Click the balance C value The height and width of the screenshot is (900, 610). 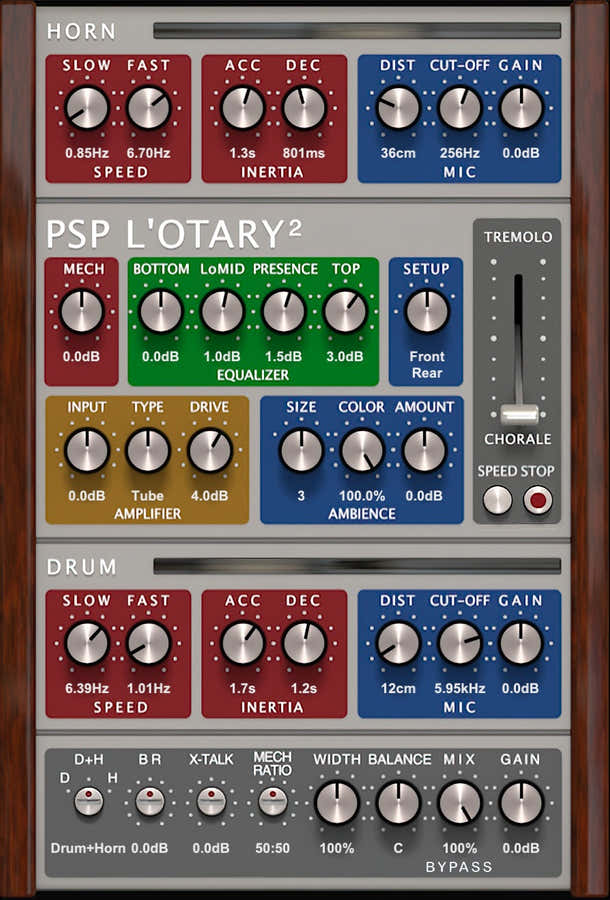tap(398, 848)
